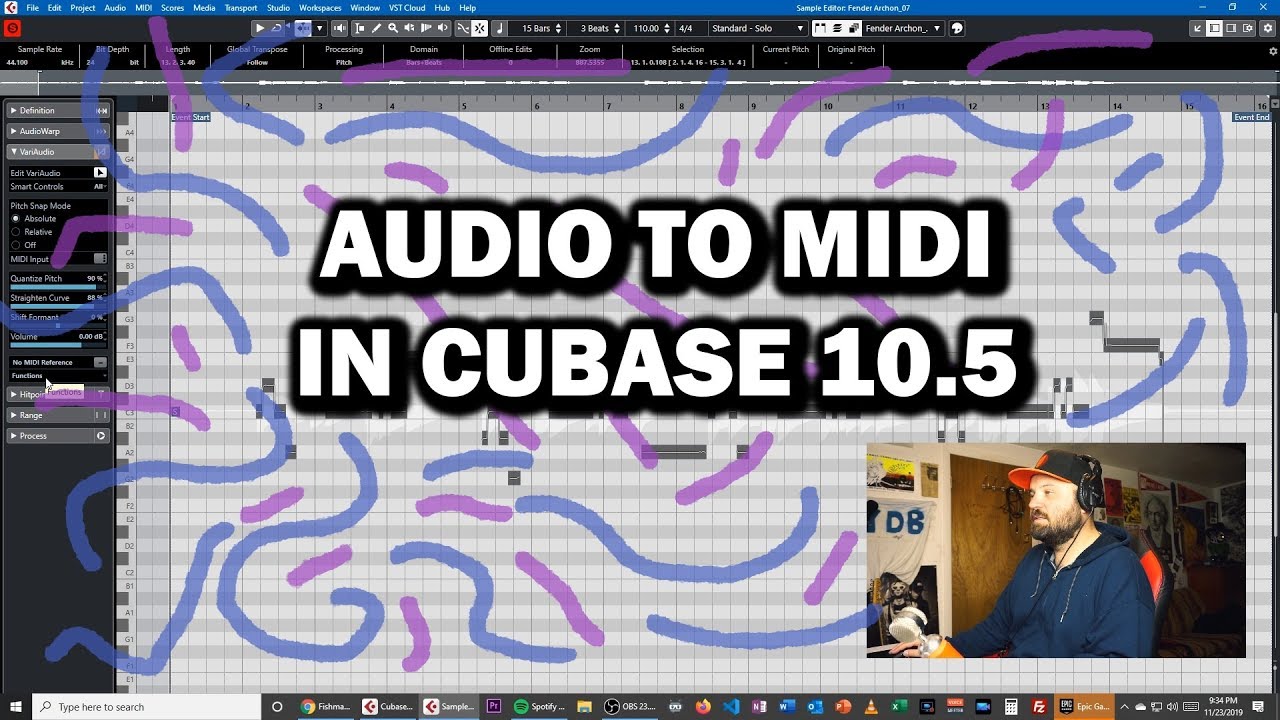Open Adobe Premiere from the taskbar
1280x720 pixels.
tap(494, 706)
